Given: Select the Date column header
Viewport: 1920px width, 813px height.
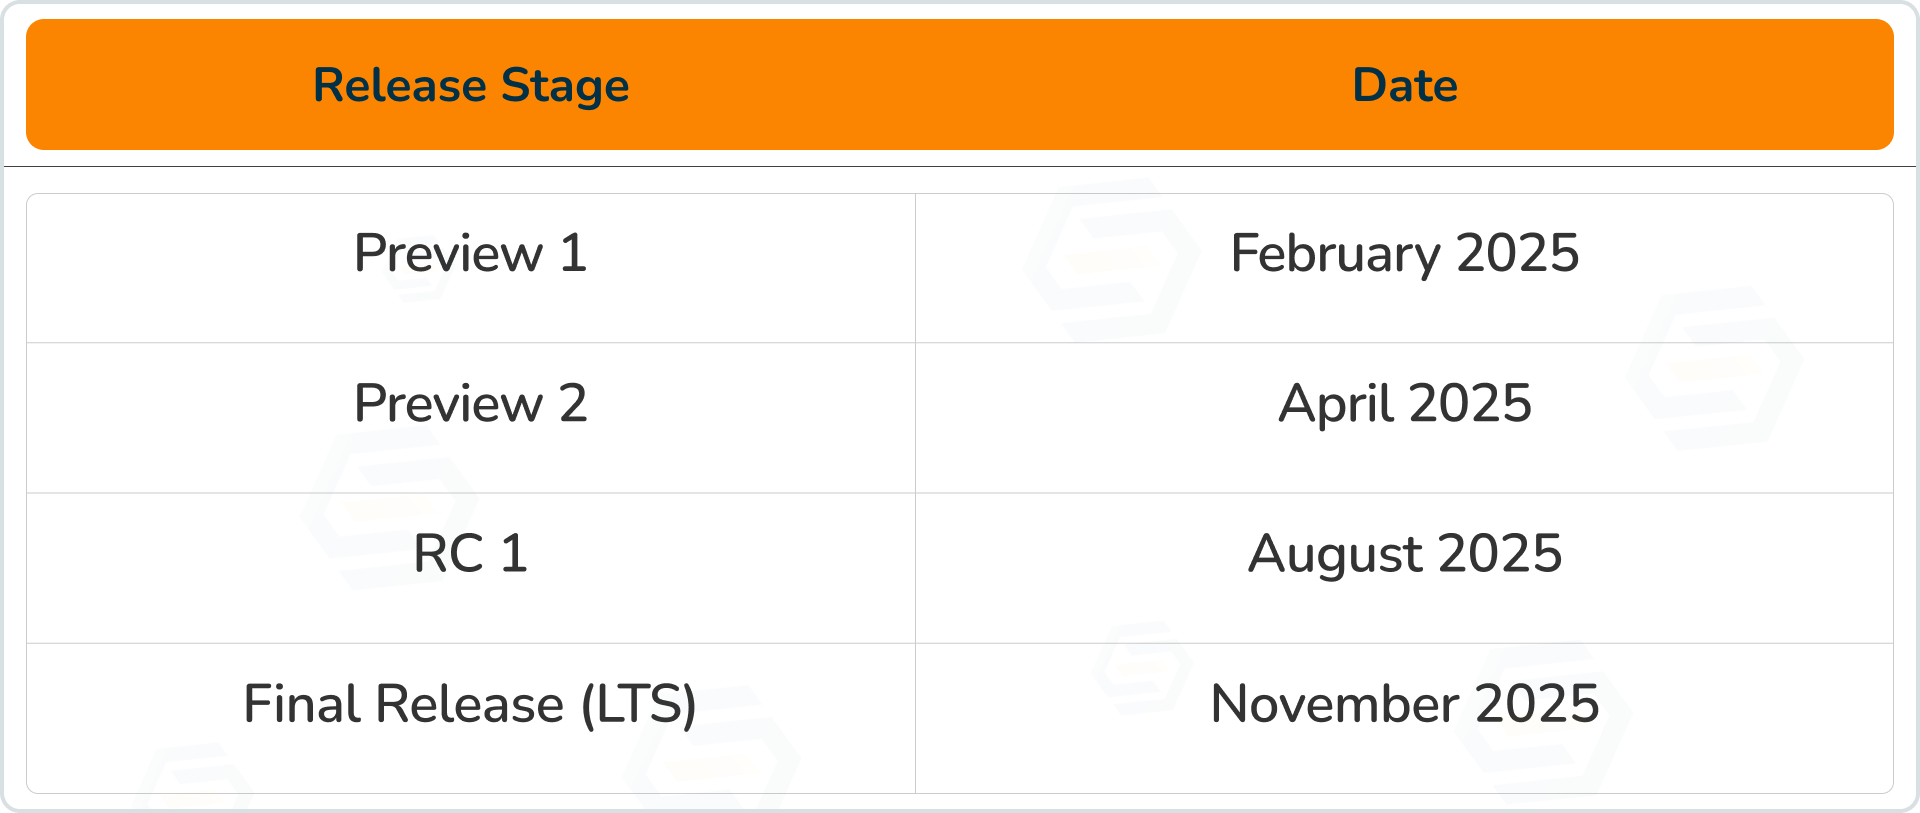Looking at the screenshot, I should (x=1404, y=85).
